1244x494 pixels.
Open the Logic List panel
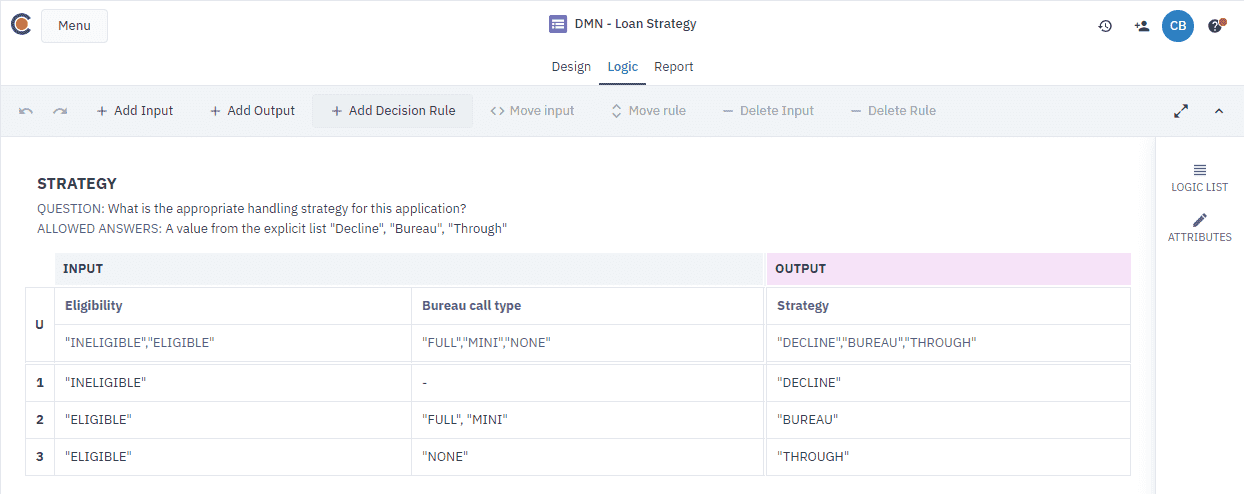pos(1199,177)
